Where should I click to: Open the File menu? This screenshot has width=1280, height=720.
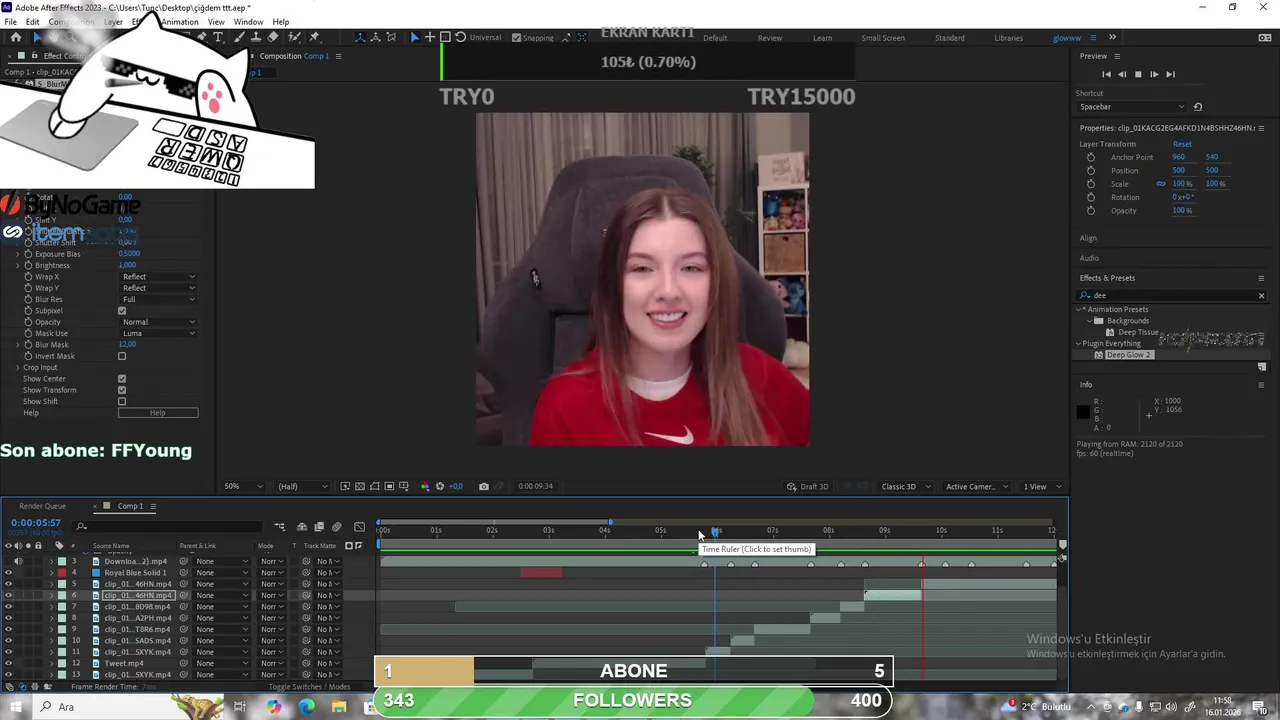click(x=10, y=22)
